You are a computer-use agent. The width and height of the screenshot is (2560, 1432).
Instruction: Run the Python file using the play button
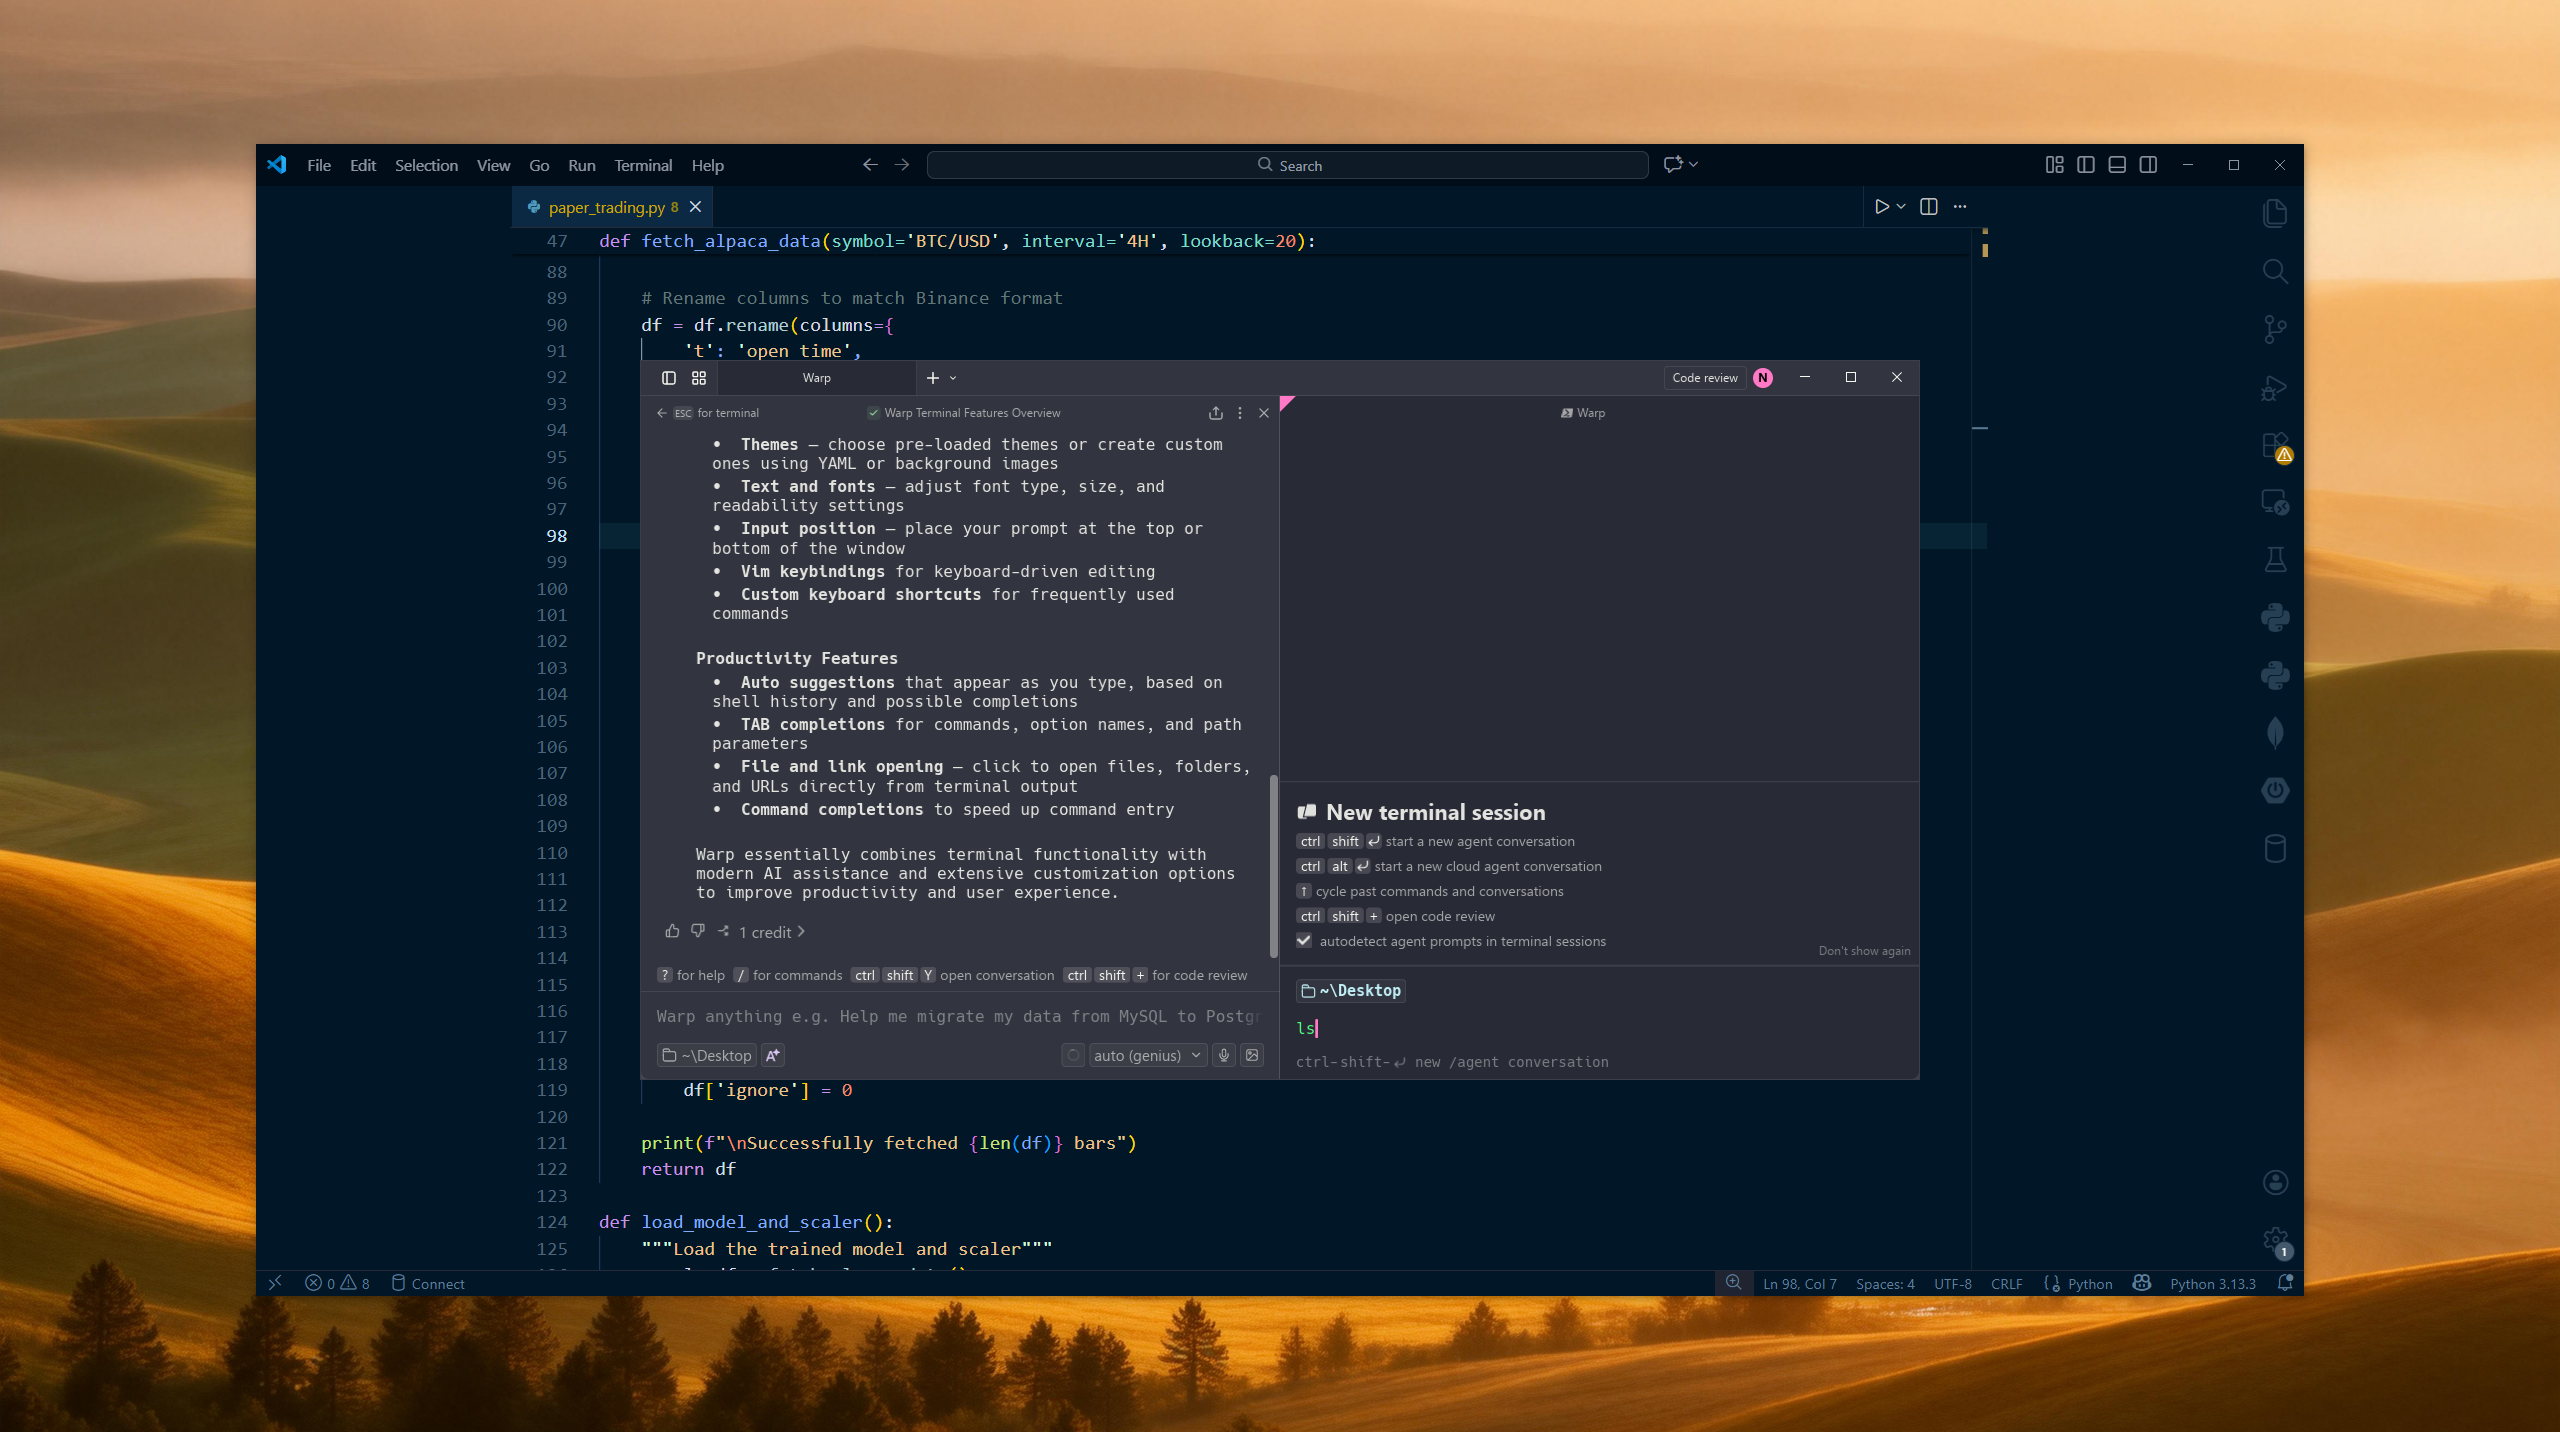coord(1884,206)
